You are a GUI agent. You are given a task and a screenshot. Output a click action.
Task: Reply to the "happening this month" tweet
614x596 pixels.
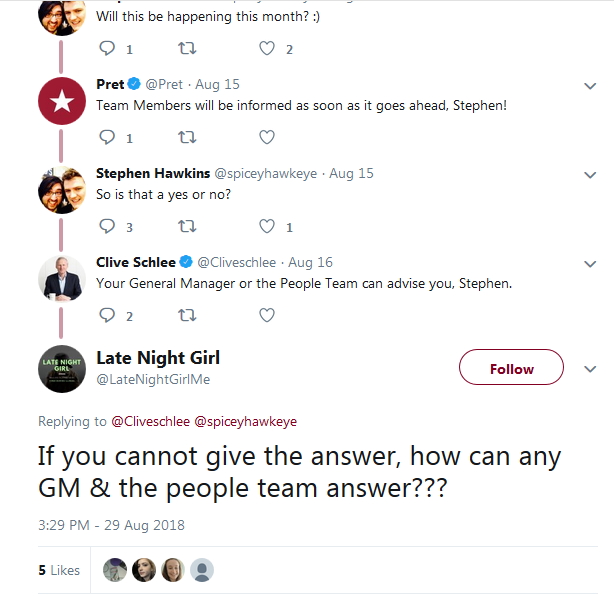pyautogui.click(x=108, y=49)
